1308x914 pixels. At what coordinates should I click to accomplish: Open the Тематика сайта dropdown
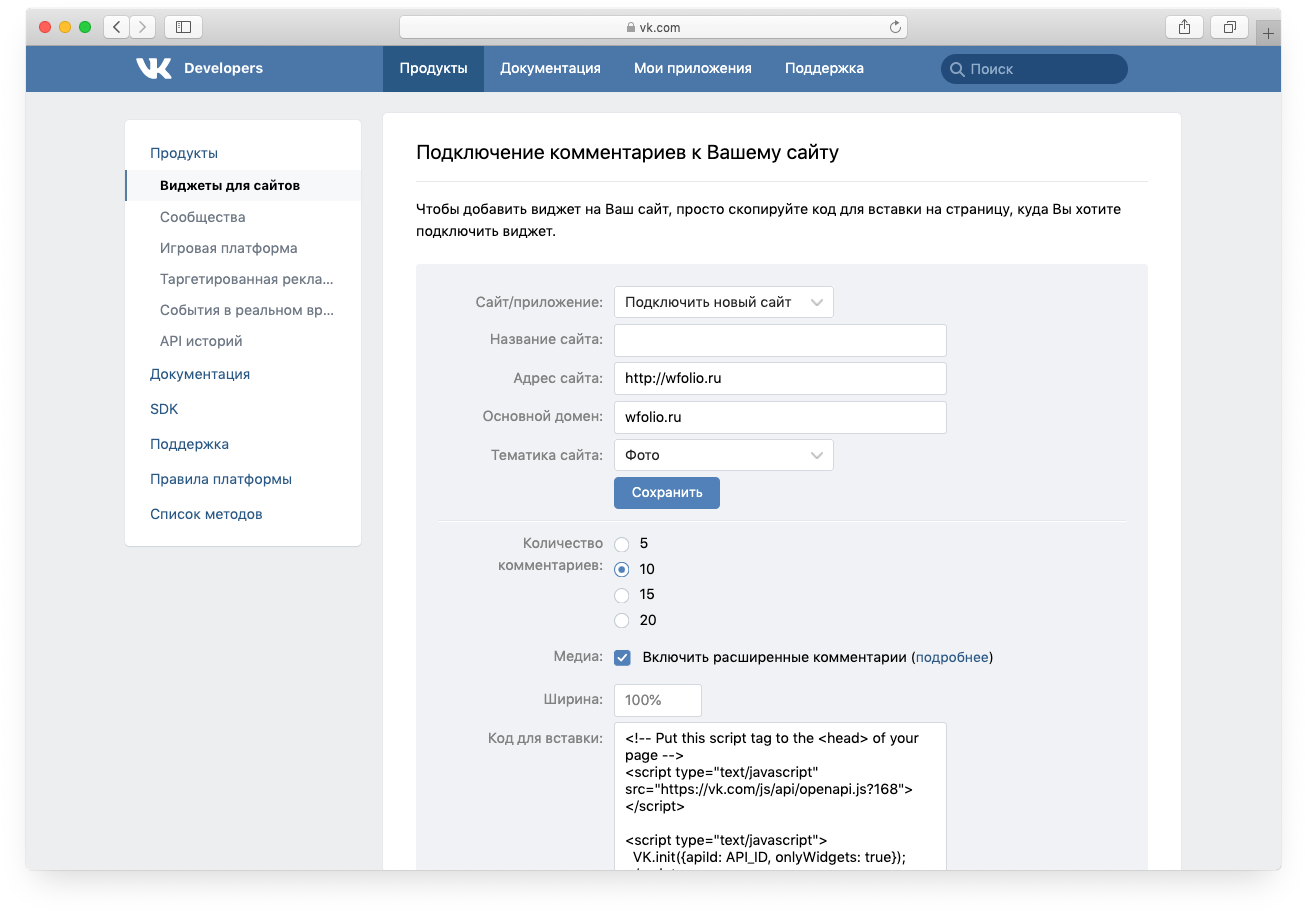[x=724, y=455]
